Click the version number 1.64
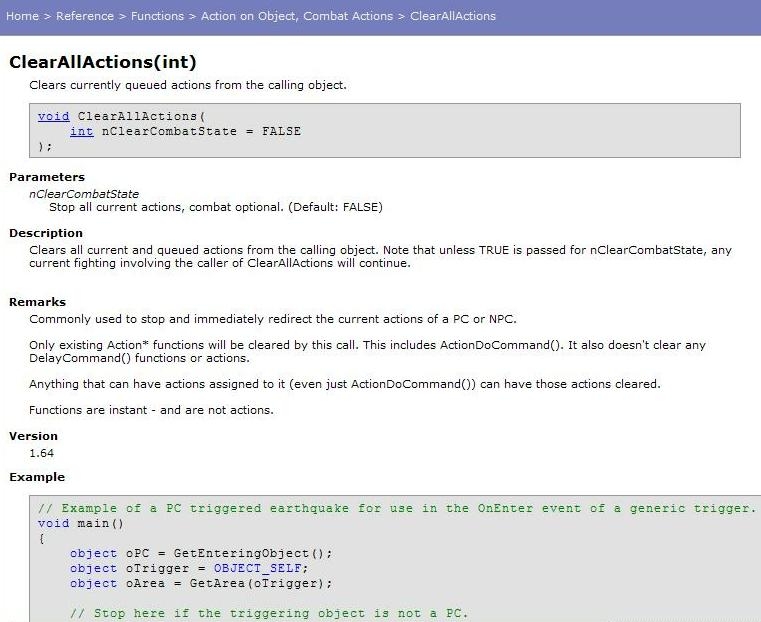761x622 pixels. 41,453
